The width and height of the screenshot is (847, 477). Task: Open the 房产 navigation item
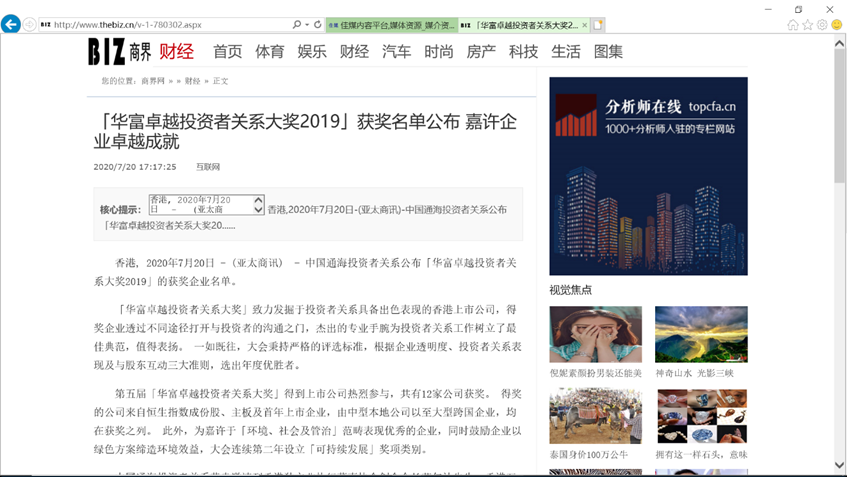click(481, 52)
